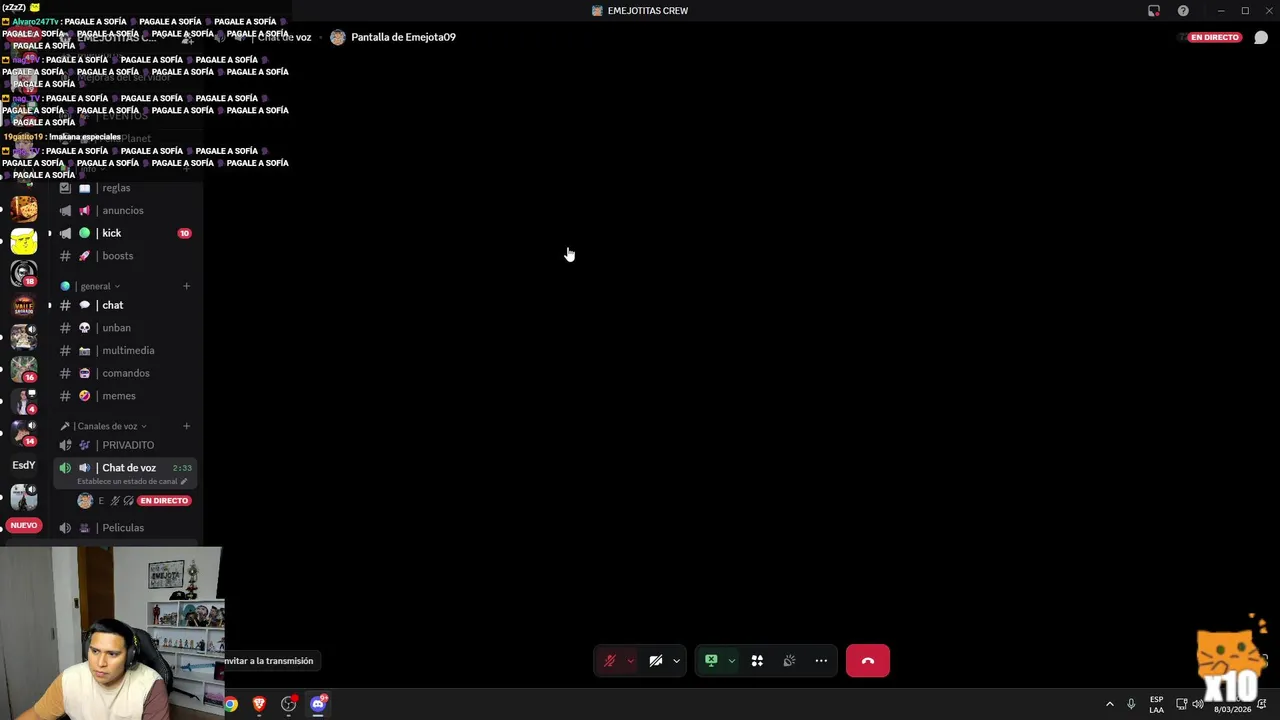This screenshot has height=720, width=1280.
Task: Open the Valle Salvaje server icon
Action: [x=24, y=305]
